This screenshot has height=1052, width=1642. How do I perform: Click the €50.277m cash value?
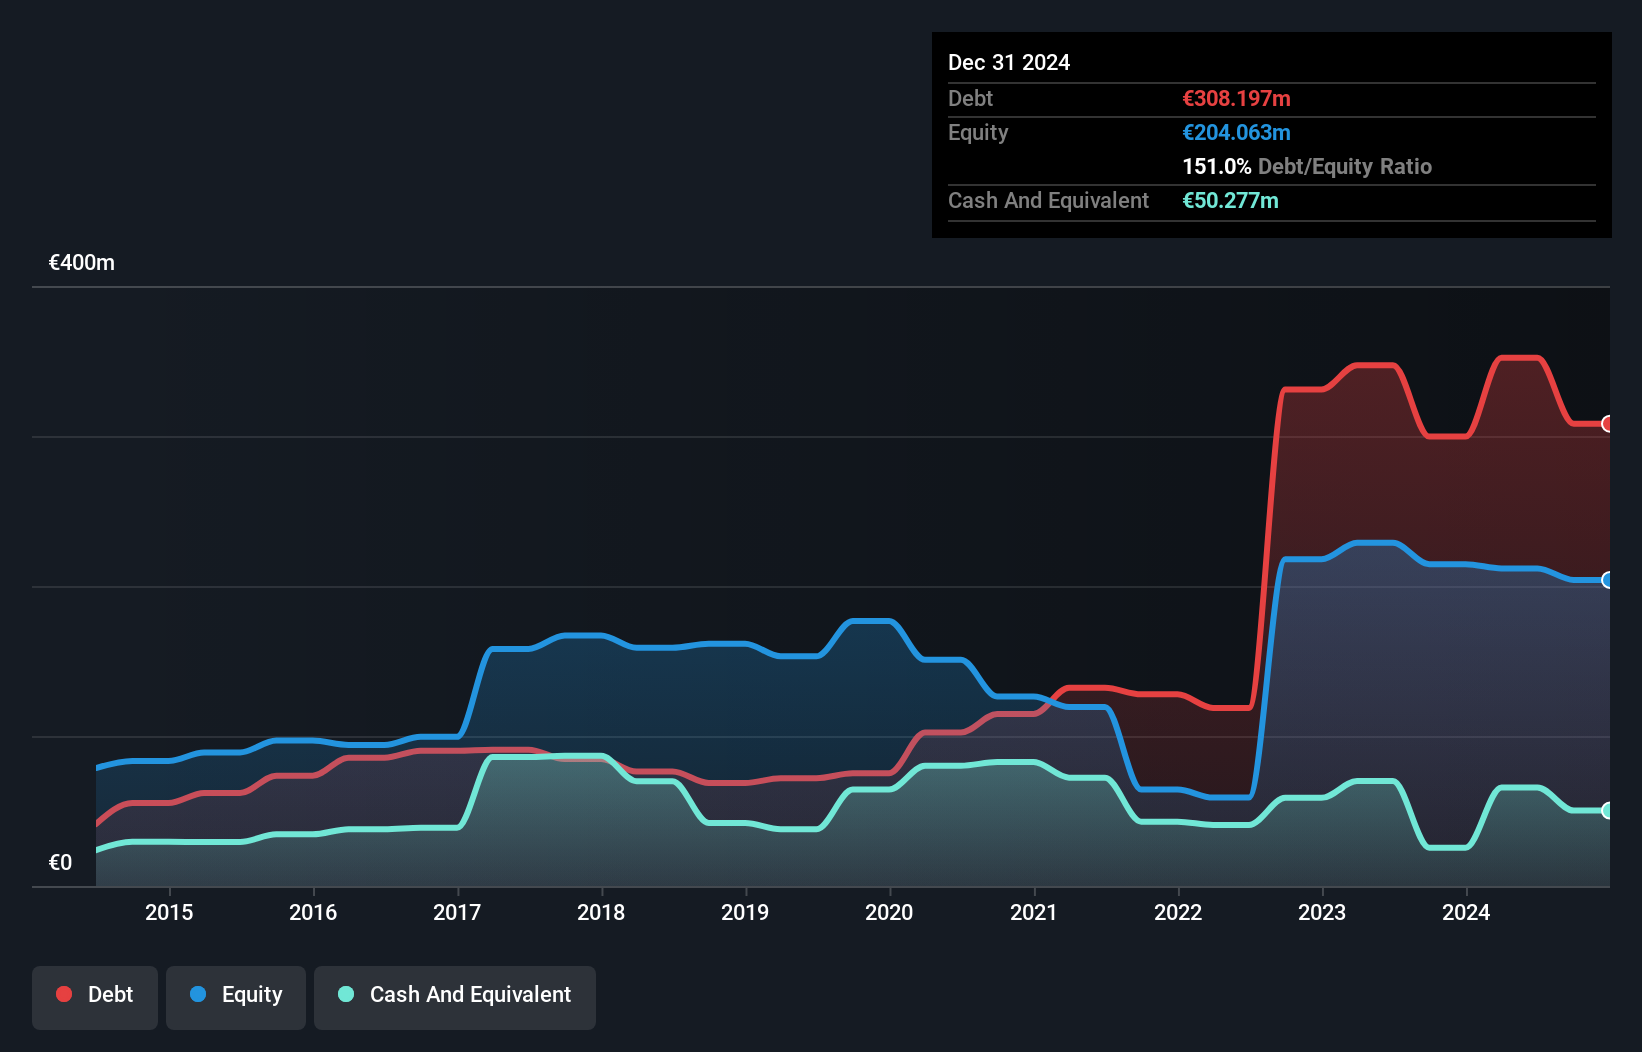click(1231, 200)
